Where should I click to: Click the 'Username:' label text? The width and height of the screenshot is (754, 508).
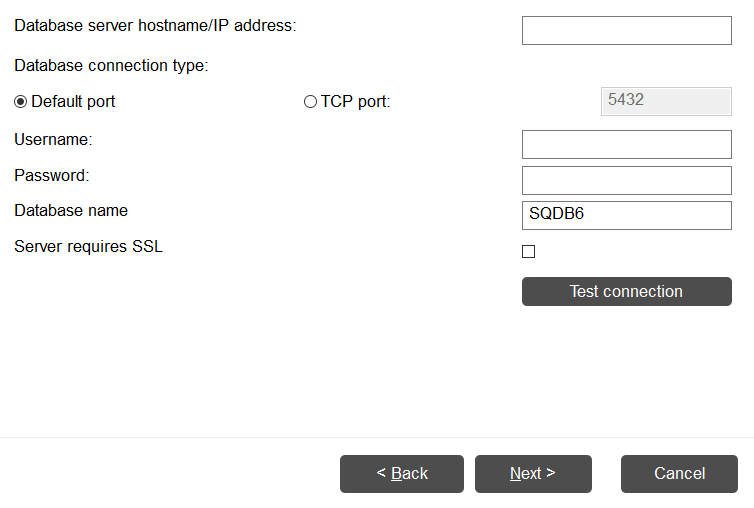(x=53, y=140)
